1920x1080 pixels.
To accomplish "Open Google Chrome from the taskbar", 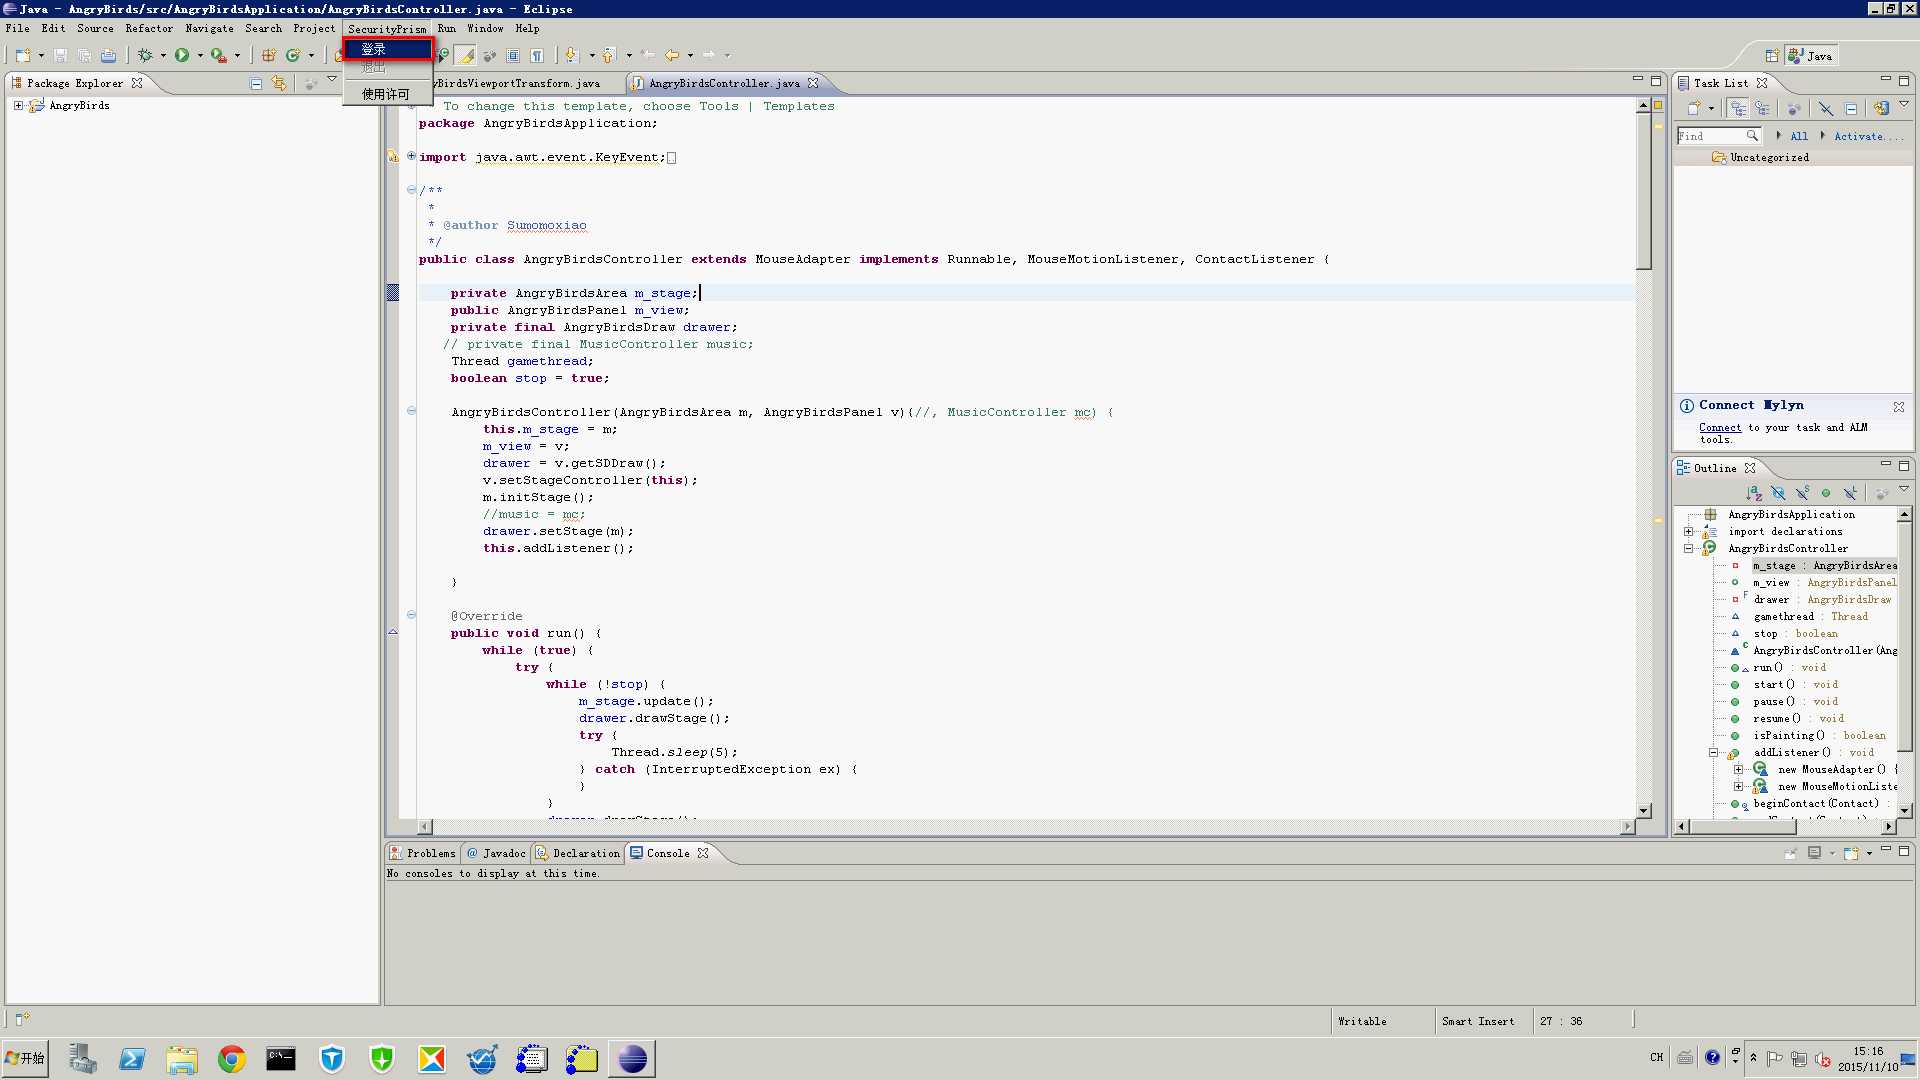I will pos(231,1058).
